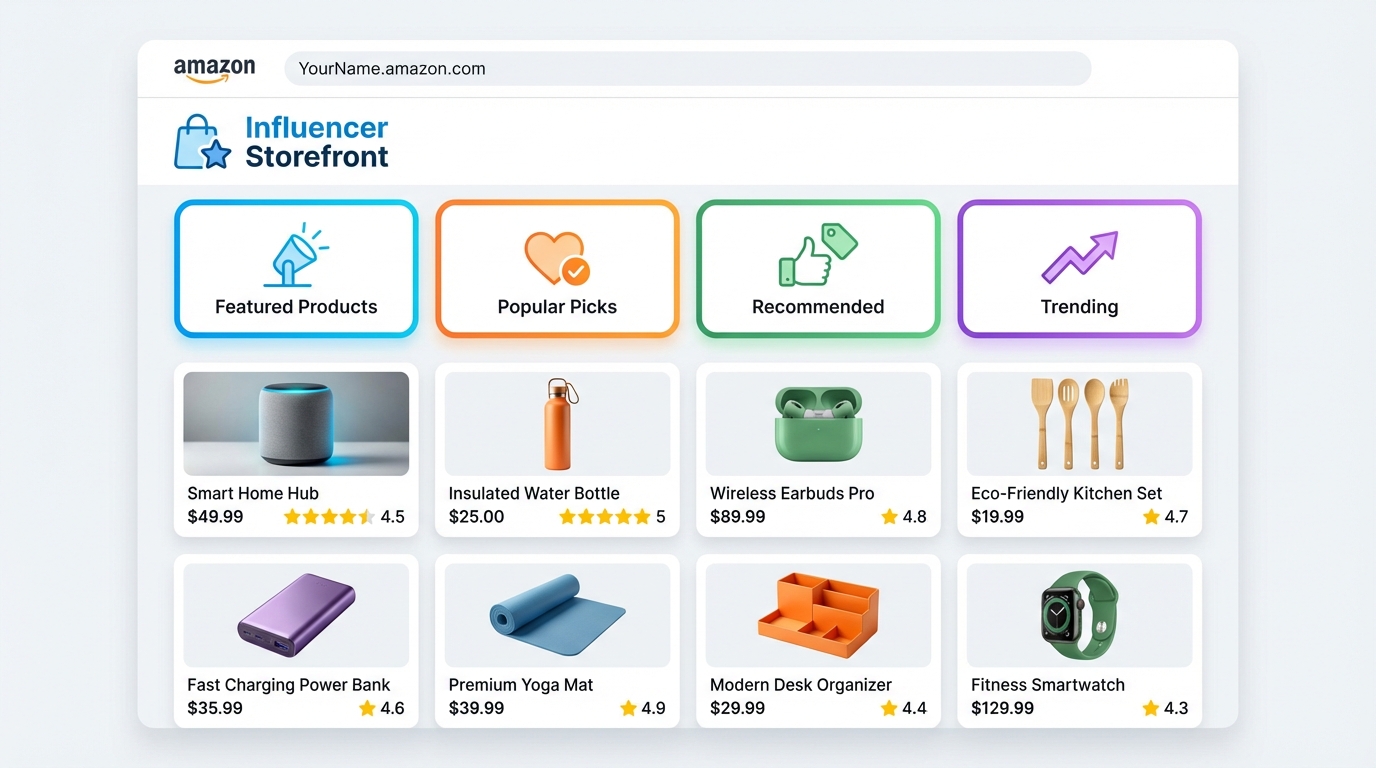The height and width of the screenshot is (768, 1376).
Task: Click the star icon beside Fitness Smartwatch rating
Action: coord(1149,708)
